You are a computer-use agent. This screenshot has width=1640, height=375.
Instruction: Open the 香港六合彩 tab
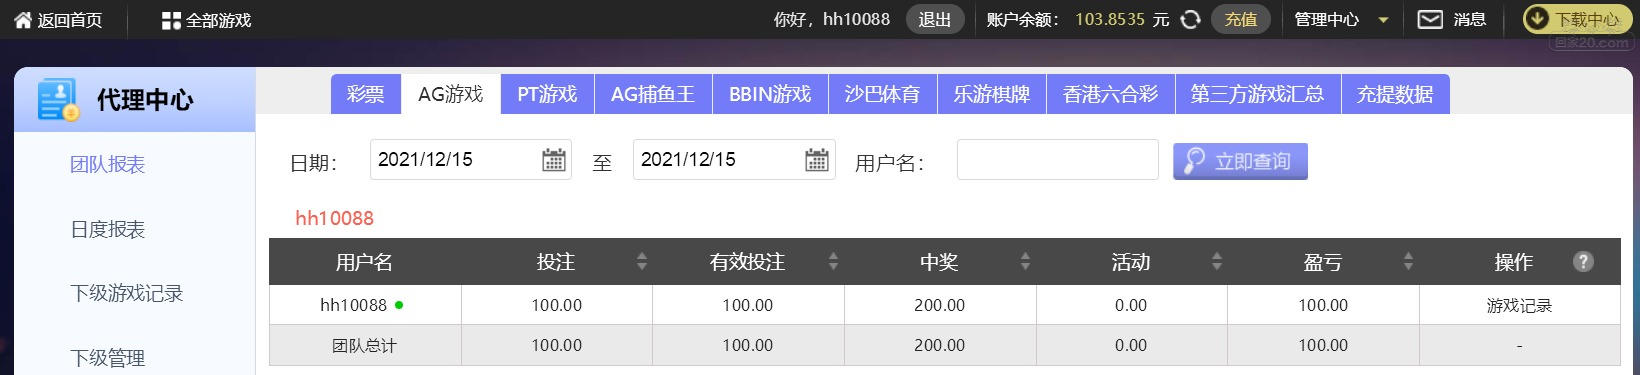pos(1110,94)
